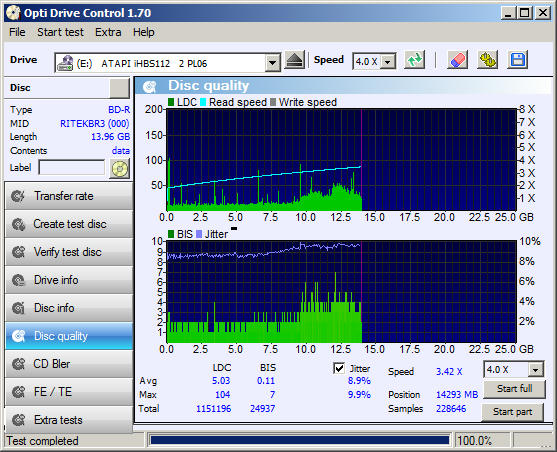Viewport: 557px width, 452px height.
Task: Open the Transfer rate test panel
Action: pyautogui.click(x=69, y=196)
